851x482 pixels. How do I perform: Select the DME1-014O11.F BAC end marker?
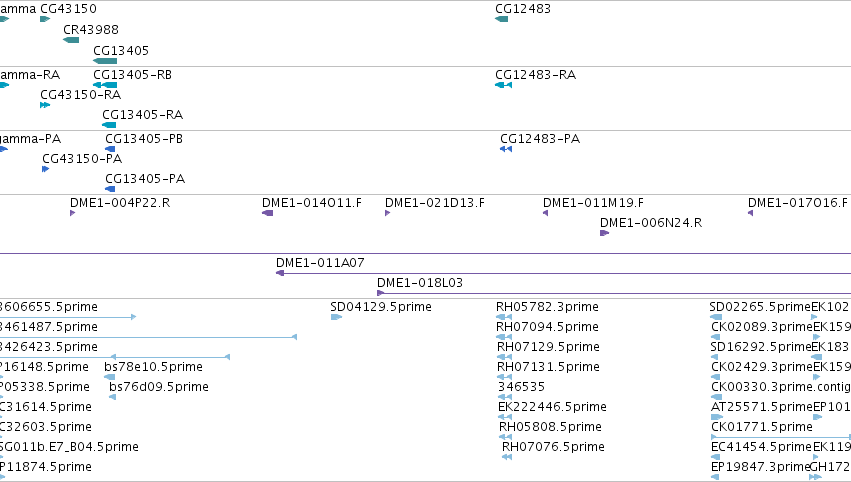[x=268, y=213]
